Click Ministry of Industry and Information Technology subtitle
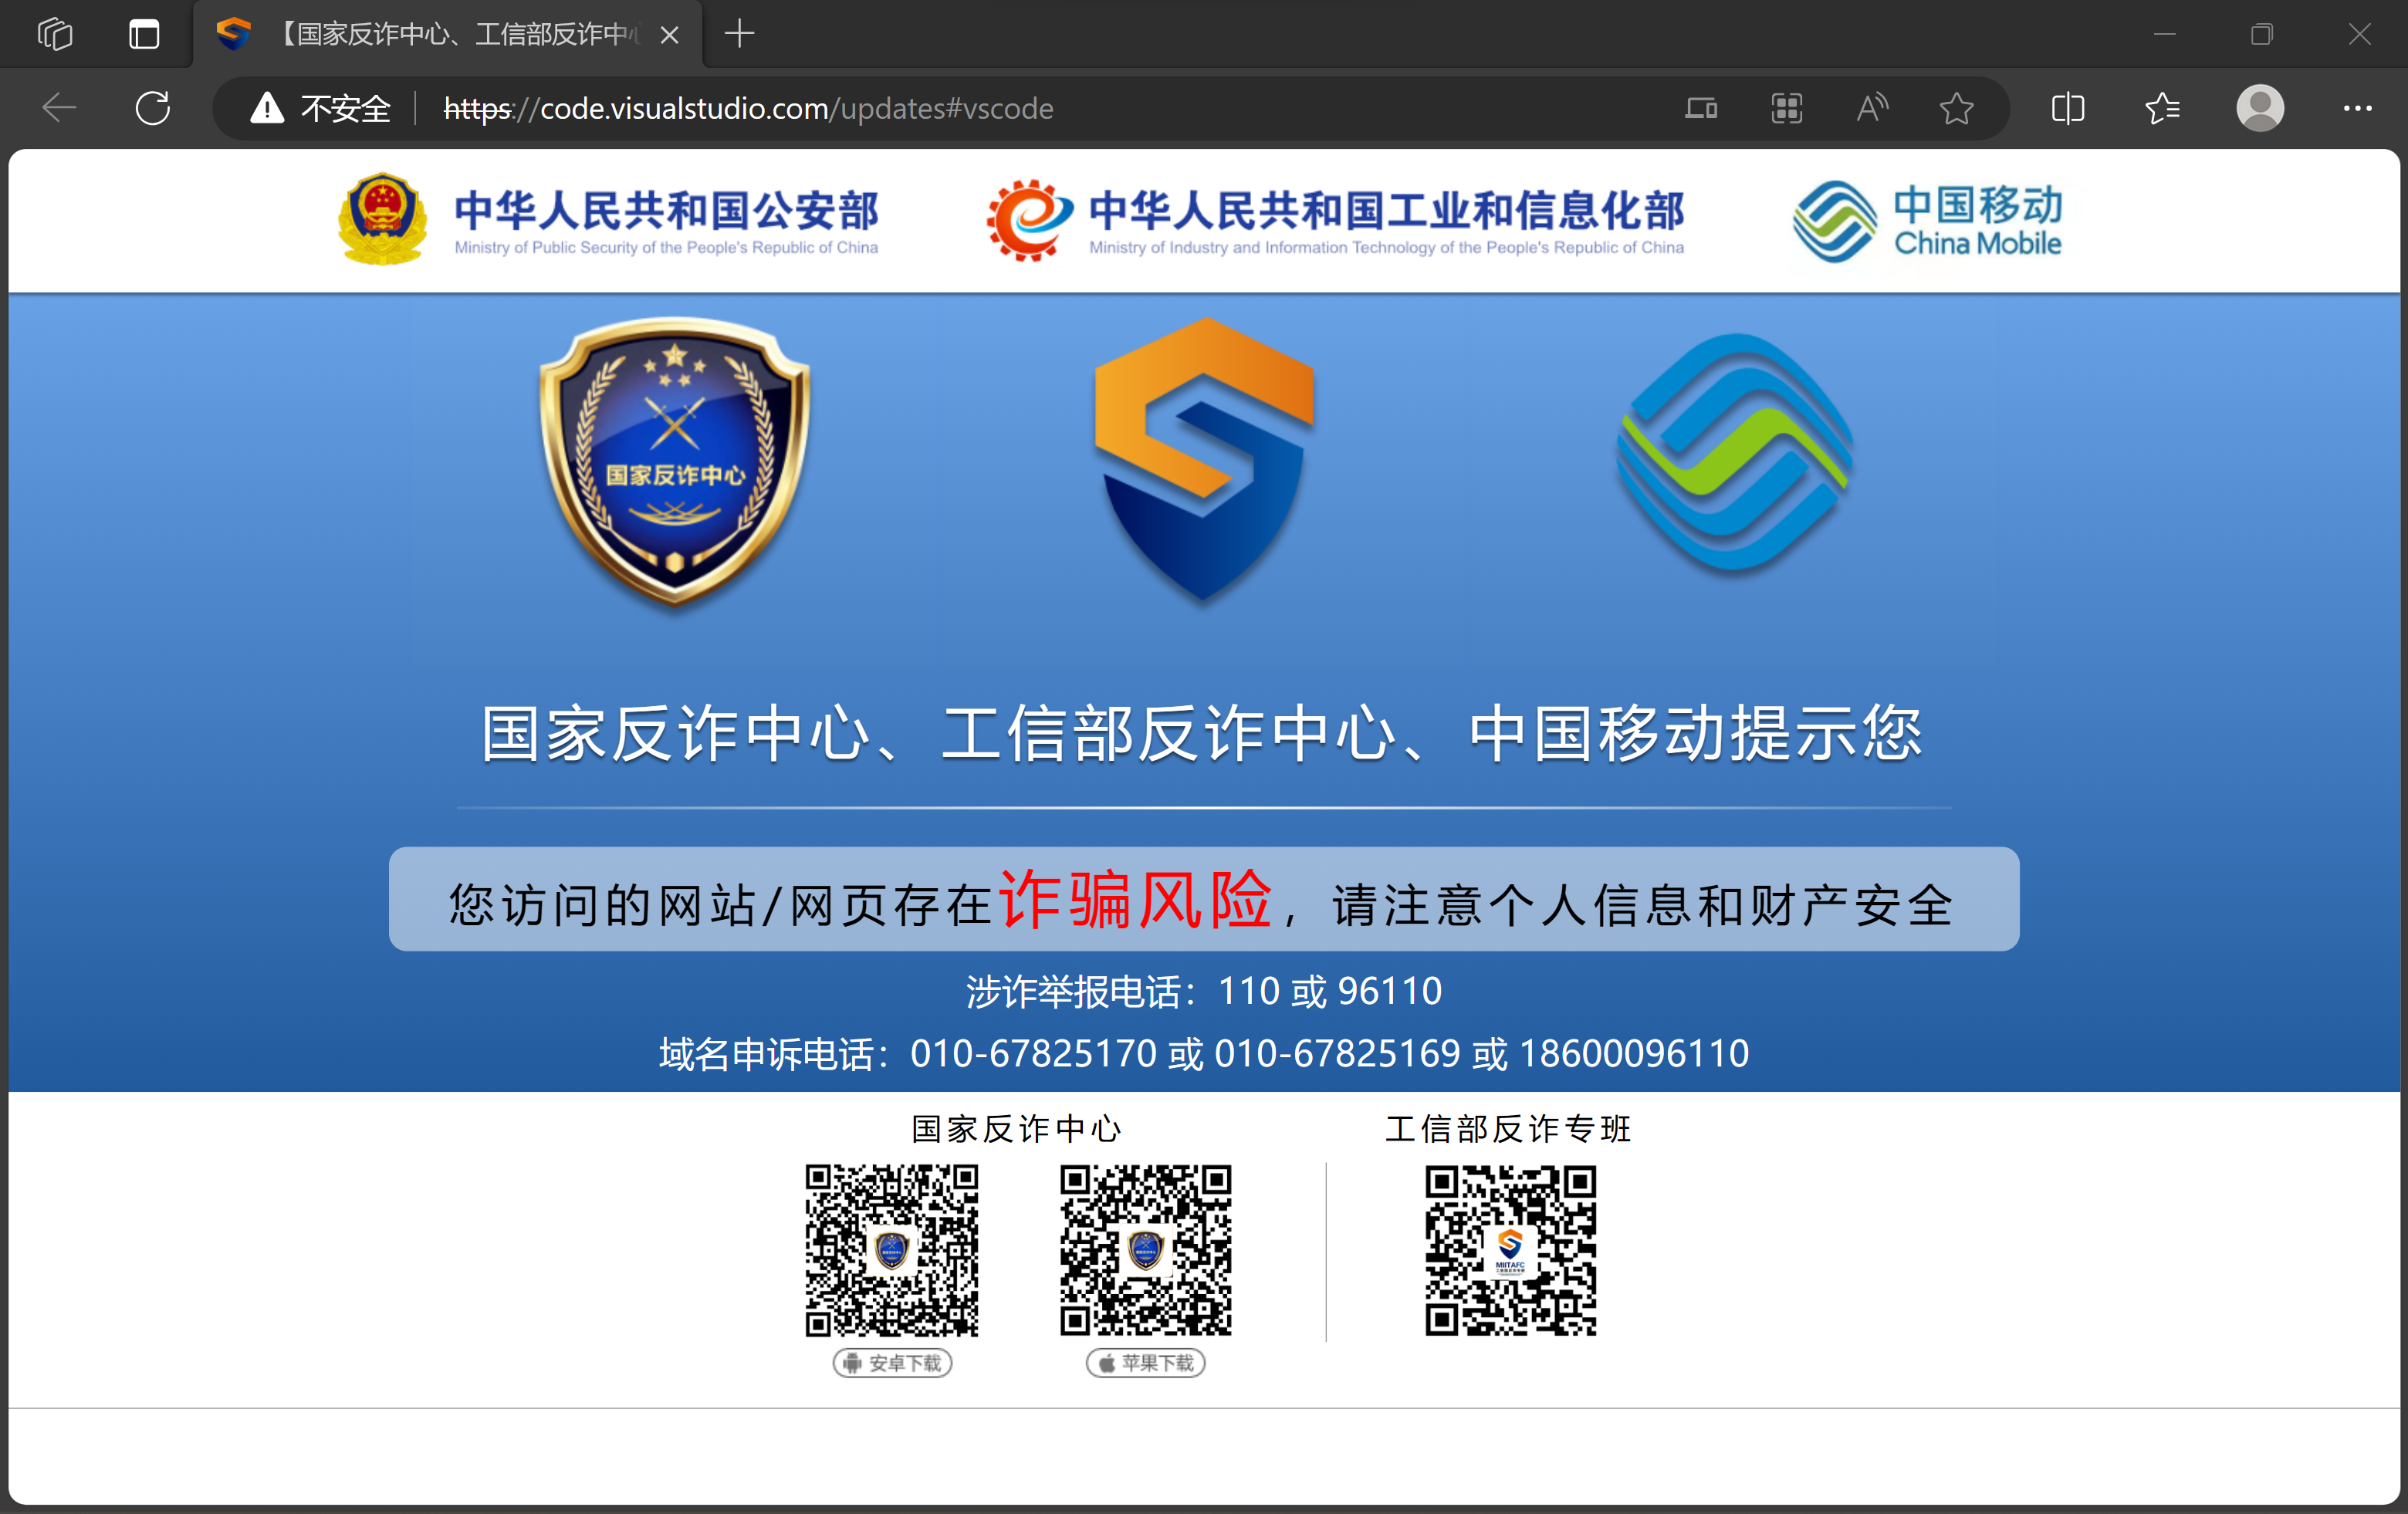This screenshot has height=1514, width=2408. click(x=1386, y=247)
